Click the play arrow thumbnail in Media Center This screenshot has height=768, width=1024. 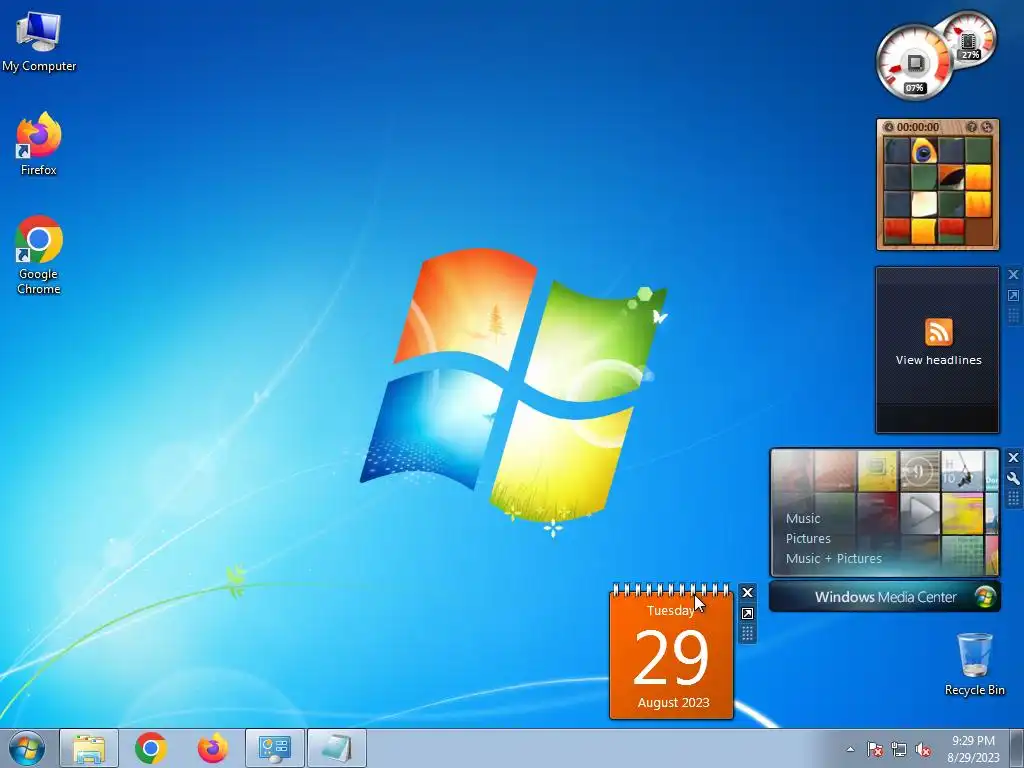pos(920,513)
